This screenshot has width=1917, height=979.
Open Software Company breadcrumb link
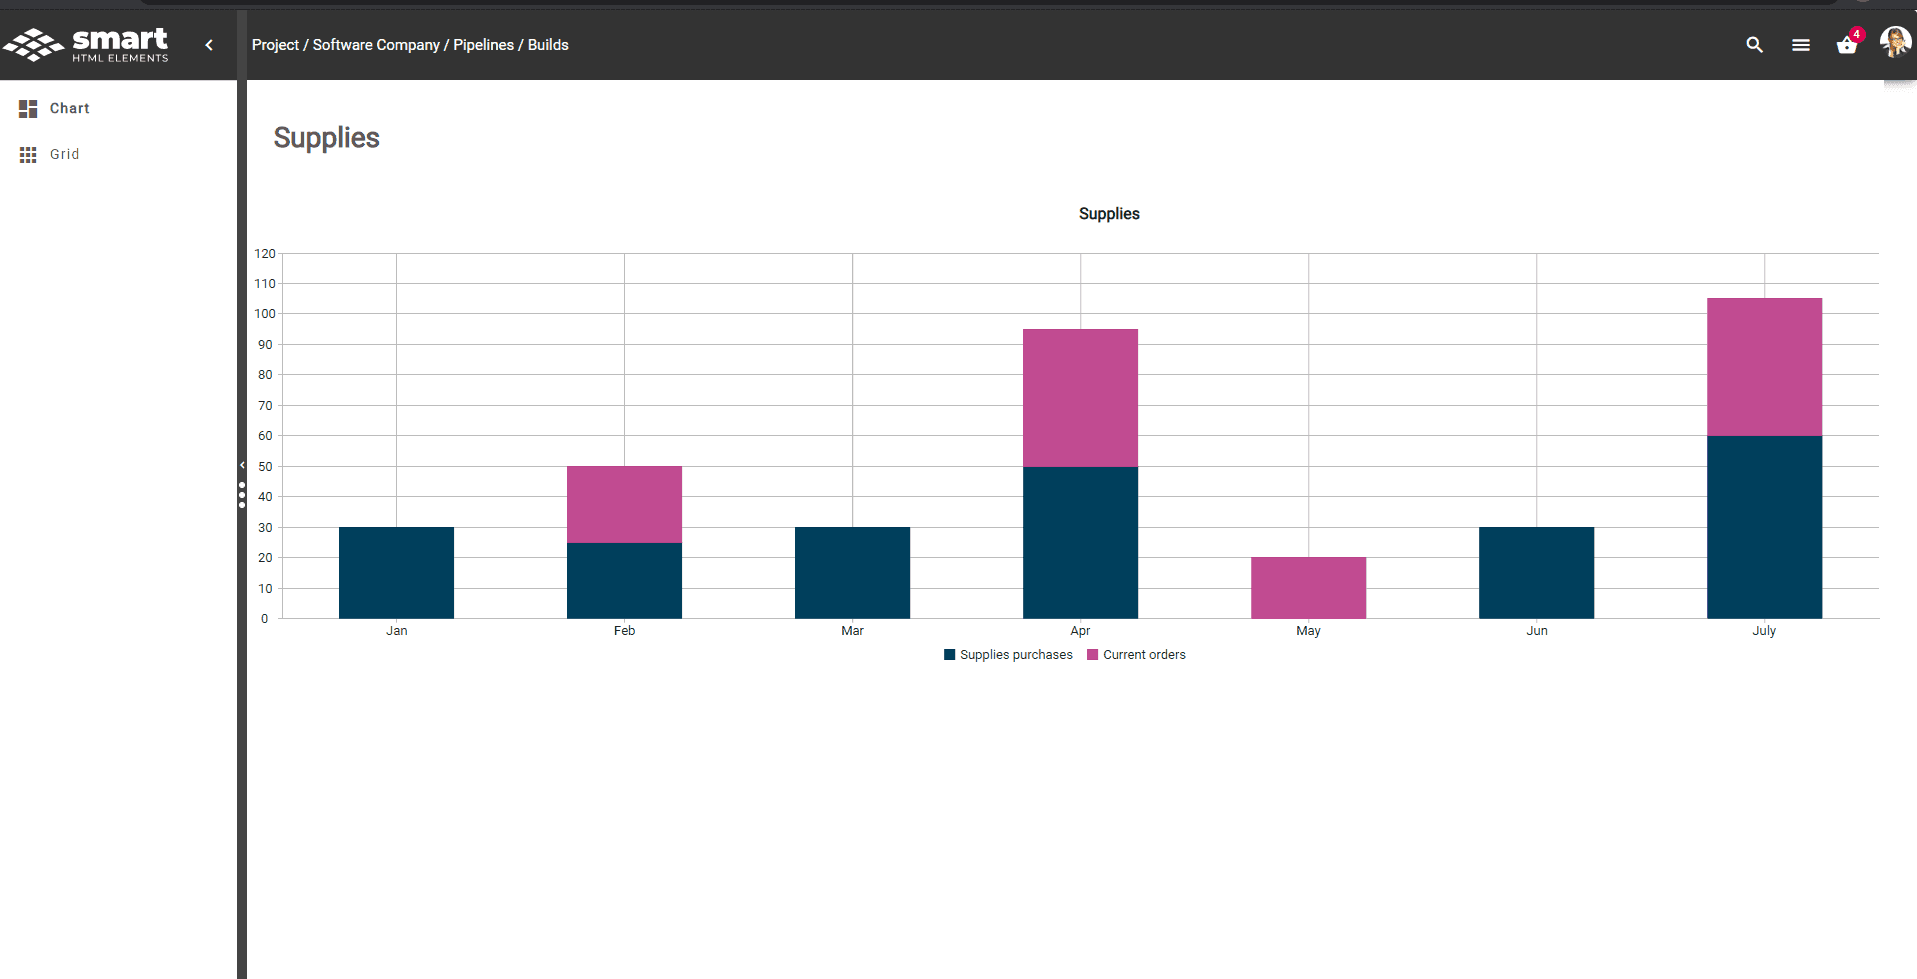pos(376,45)
